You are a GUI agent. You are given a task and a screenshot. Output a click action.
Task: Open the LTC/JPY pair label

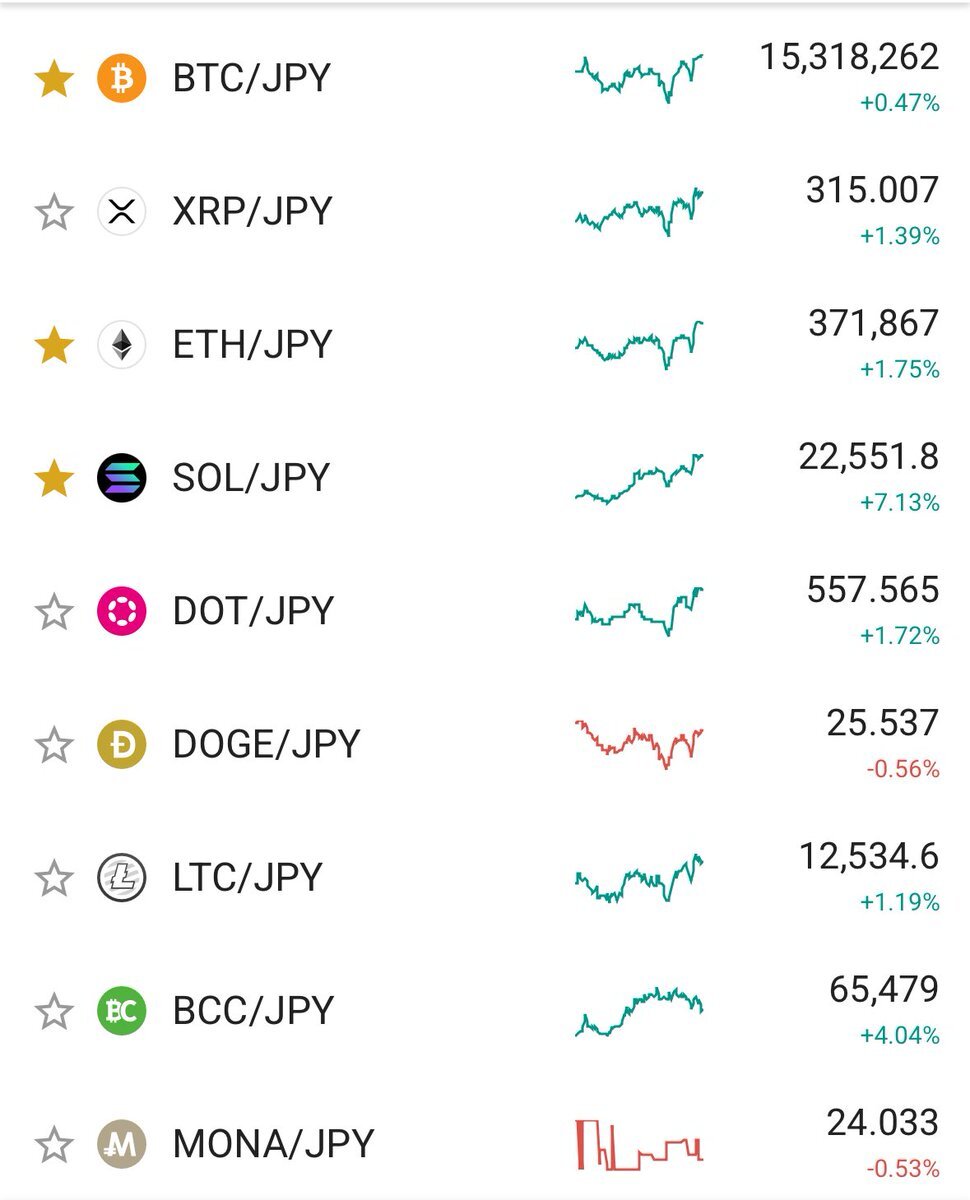point(248,877)
